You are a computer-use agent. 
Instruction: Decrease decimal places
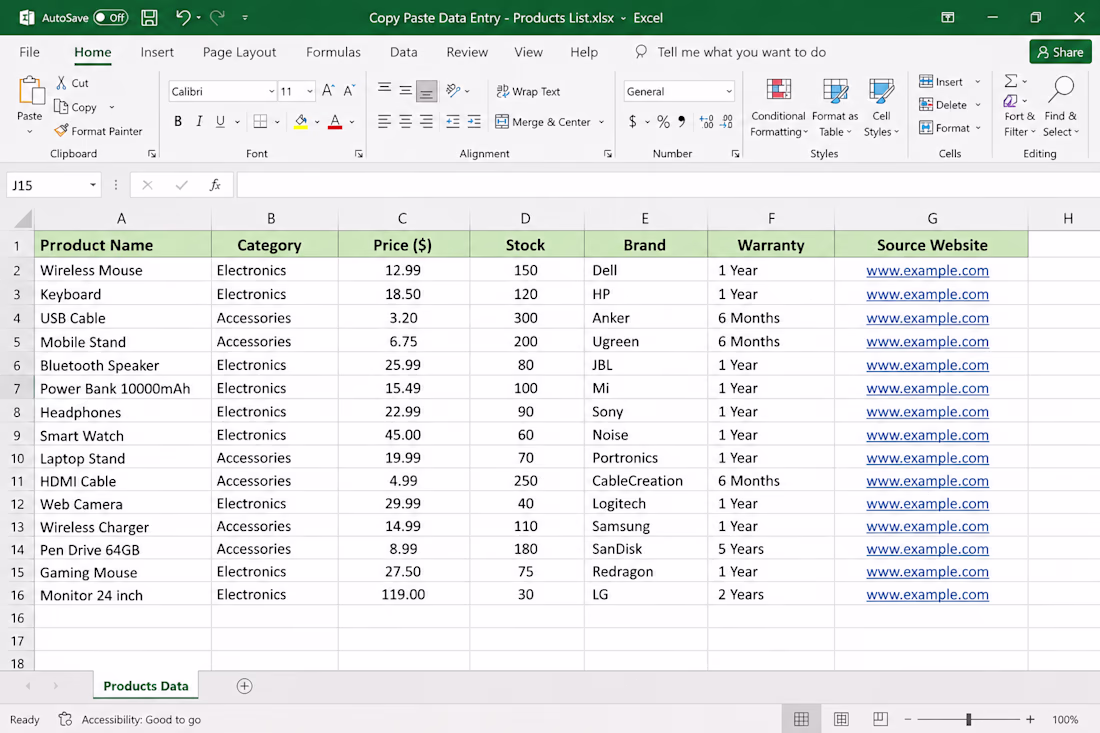(x=727, y=122)
